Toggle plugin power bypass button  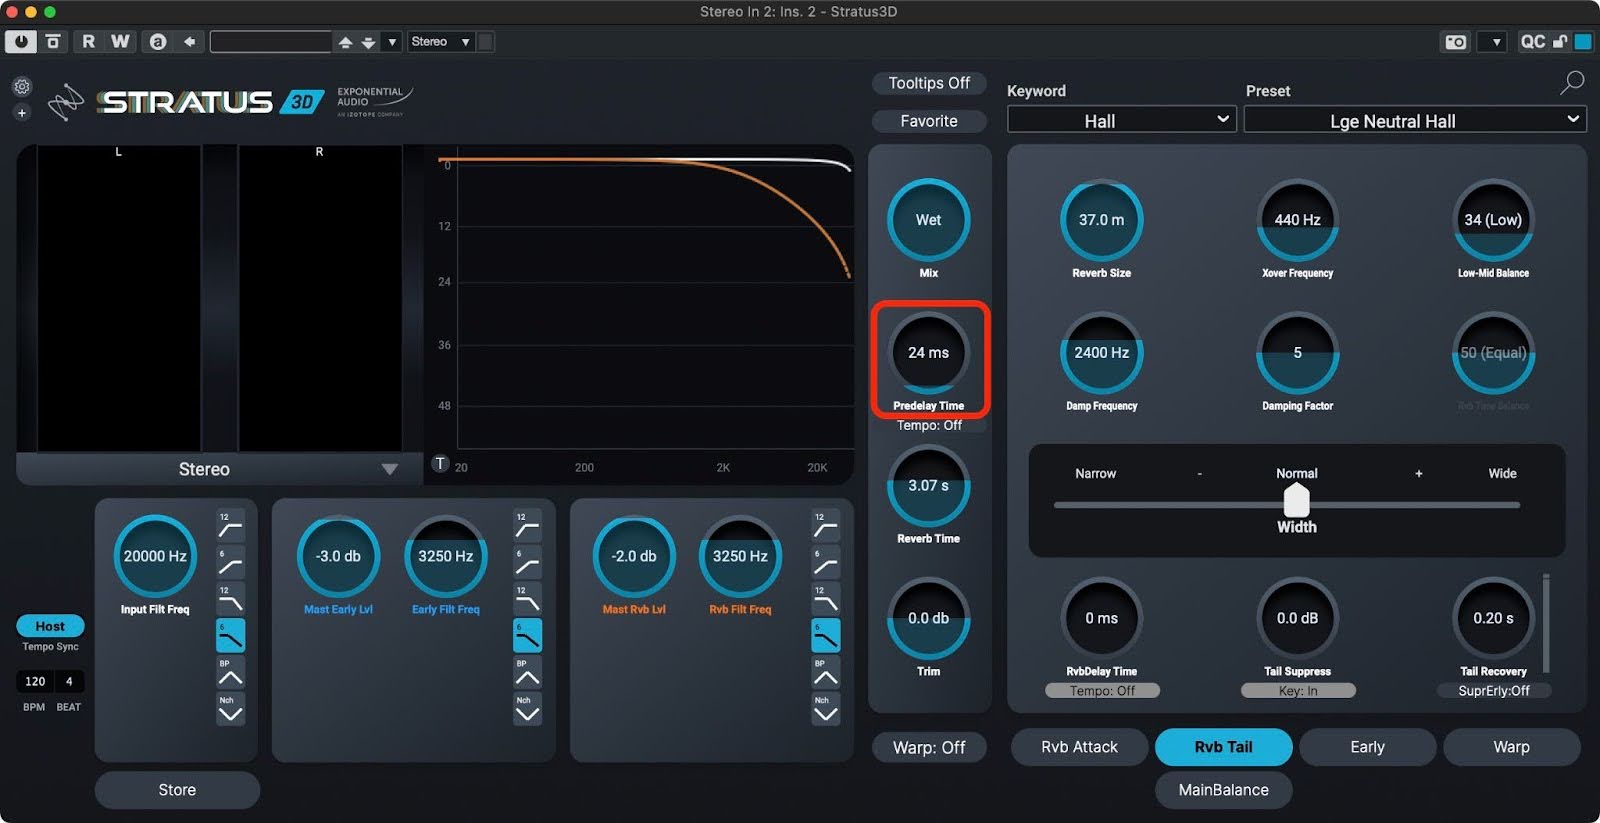click(x=21, y=42)
